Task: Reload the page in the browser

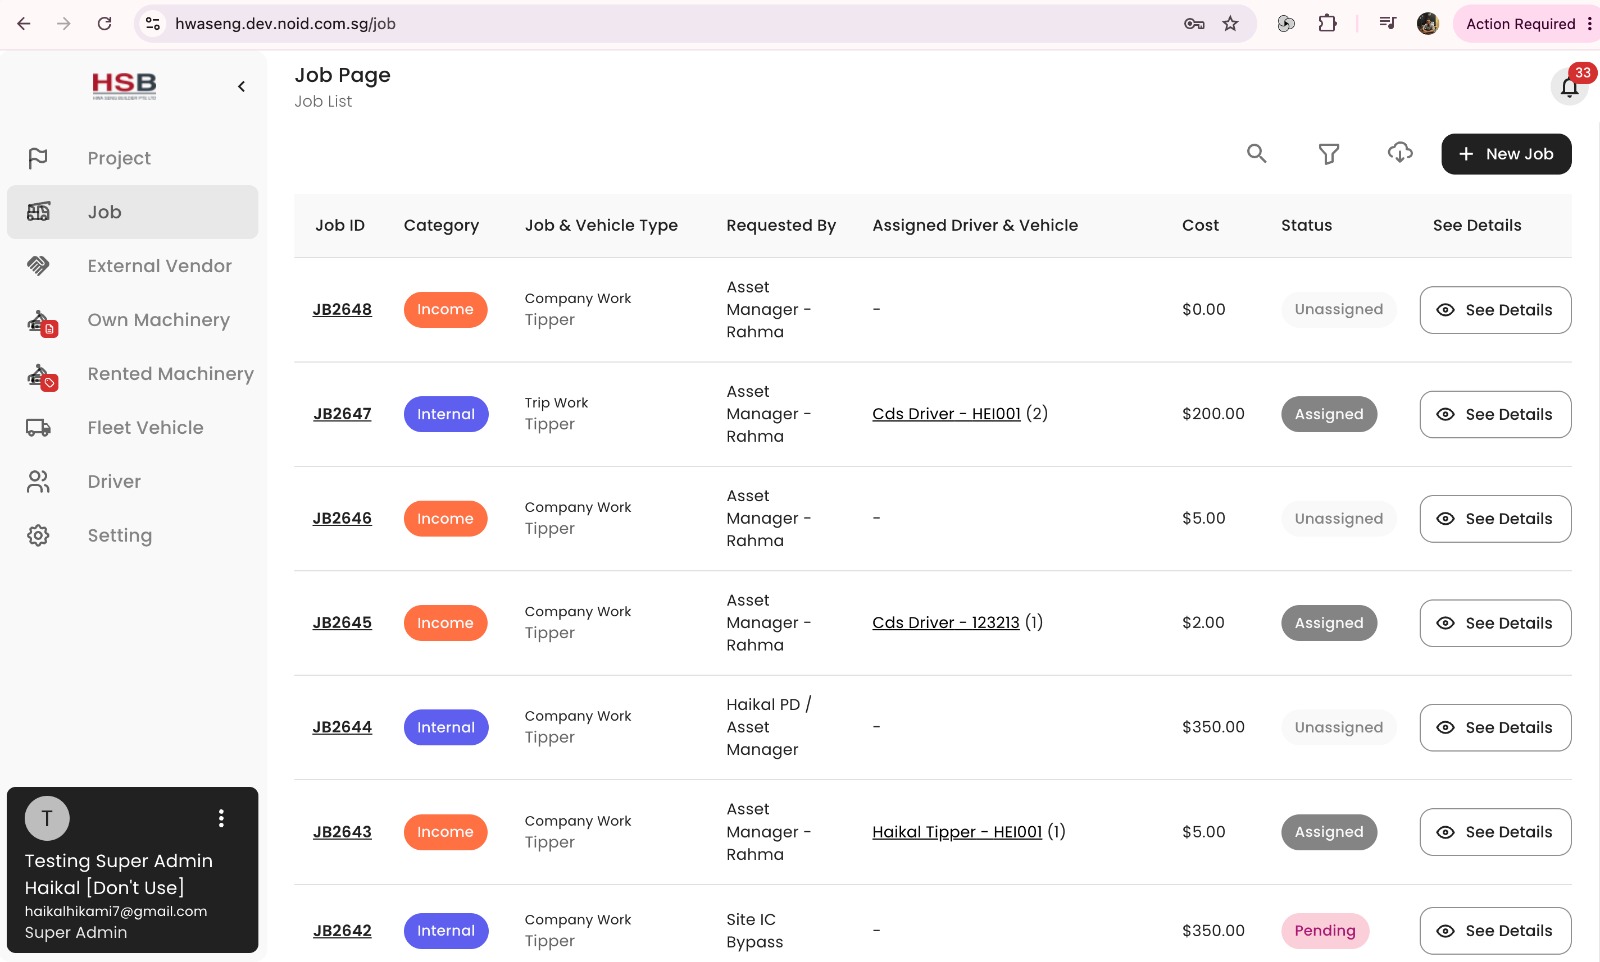Action: click(x=104, y=24)
